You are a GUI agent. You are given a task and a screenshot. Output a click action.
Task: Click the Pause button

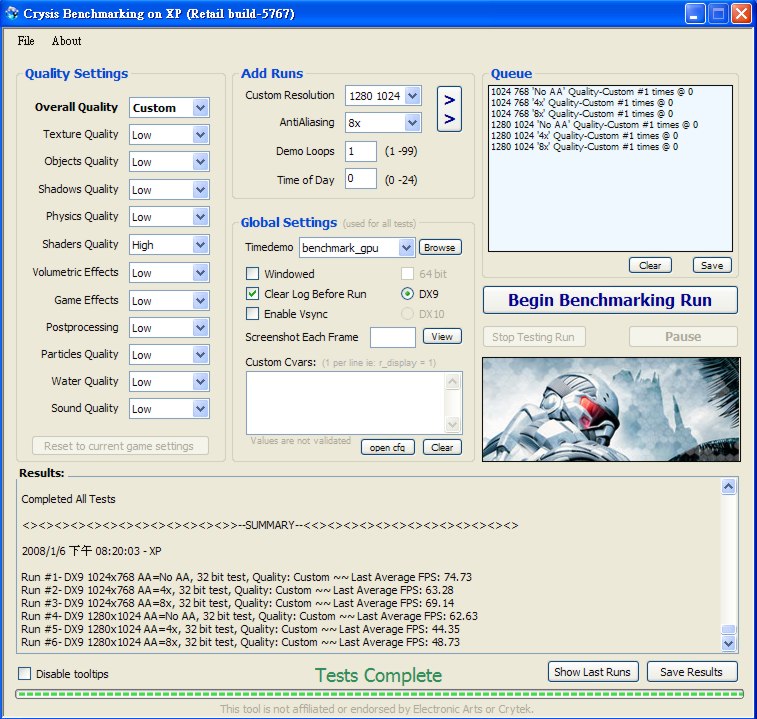(x=683, y=337)
